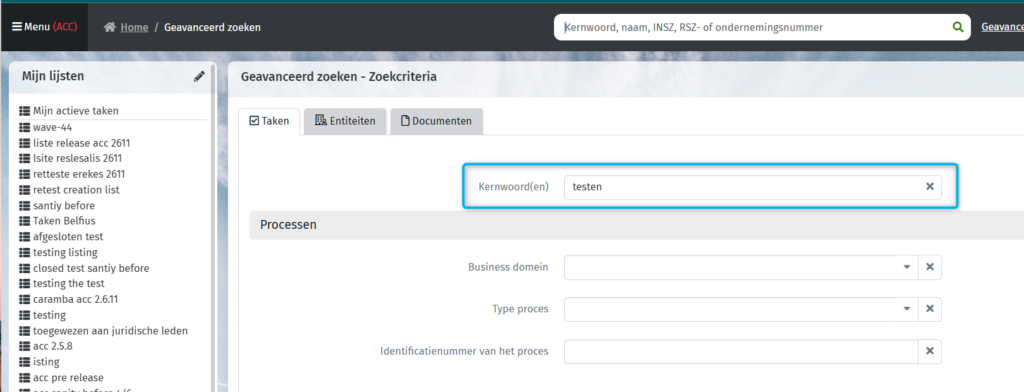Viewport: 1024px width, 392px height.
Task: Click the list icon beside caramba acc 2.6.11
Action: pyautogui.click(x=25, y=299)
